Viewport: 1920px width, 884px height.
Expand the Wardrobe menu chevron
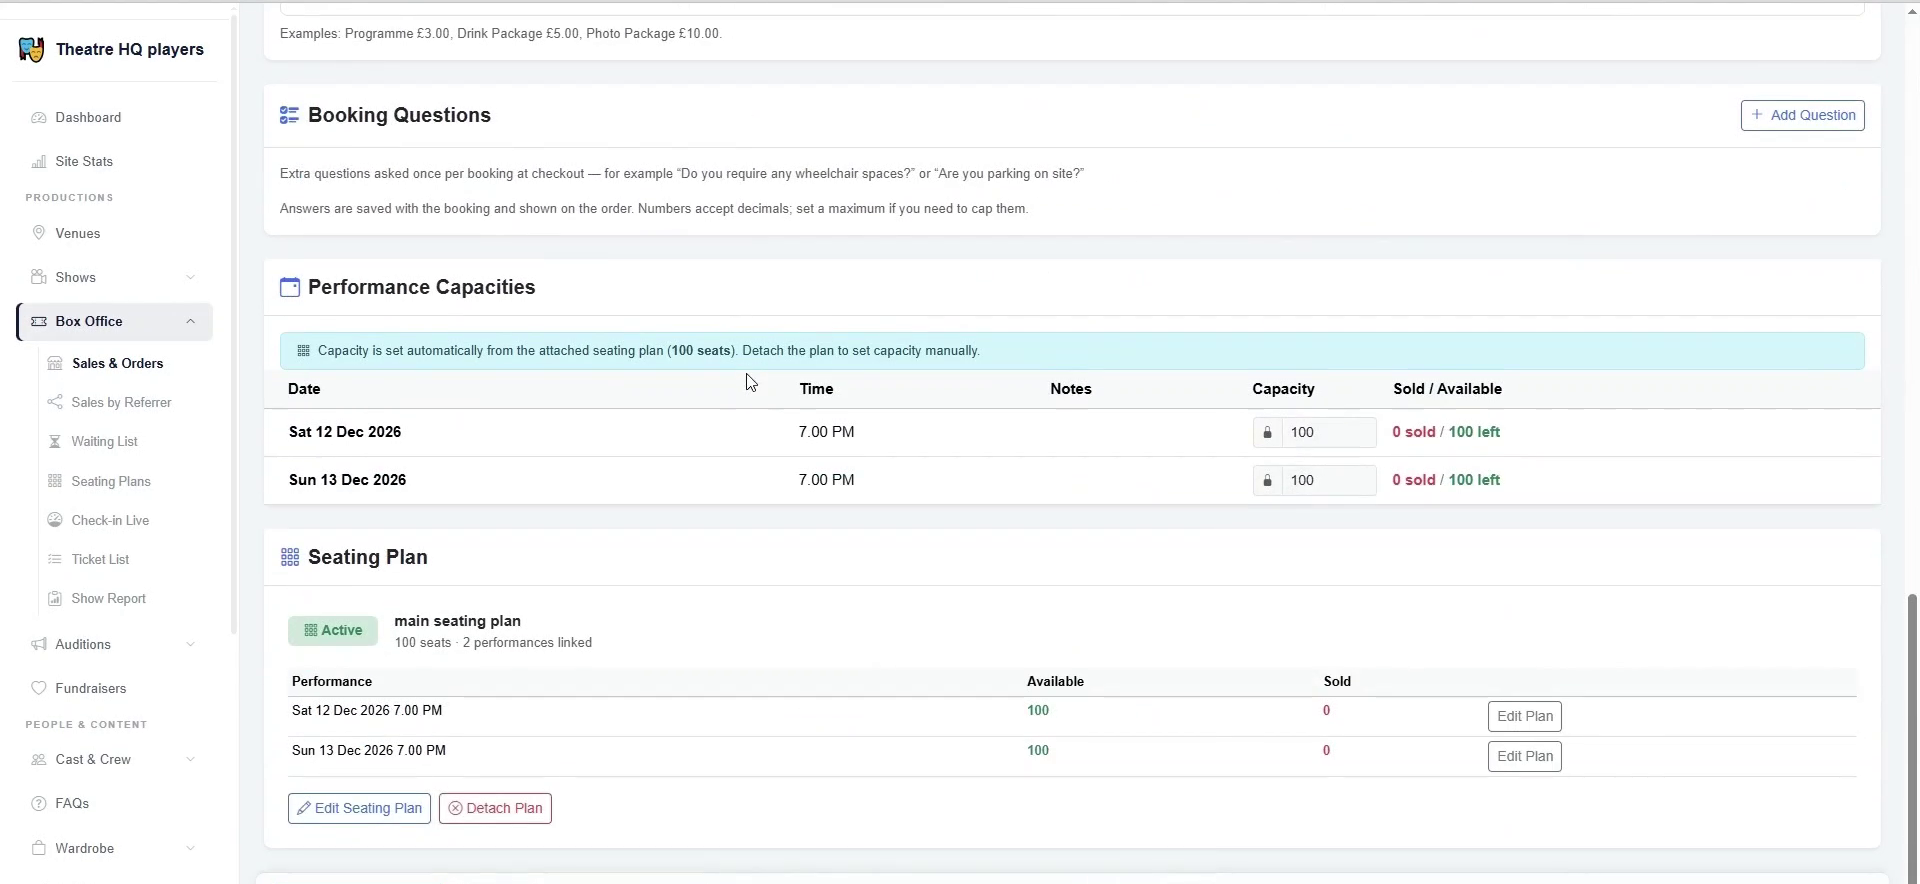pyautogui.click(x=190, y=848)
